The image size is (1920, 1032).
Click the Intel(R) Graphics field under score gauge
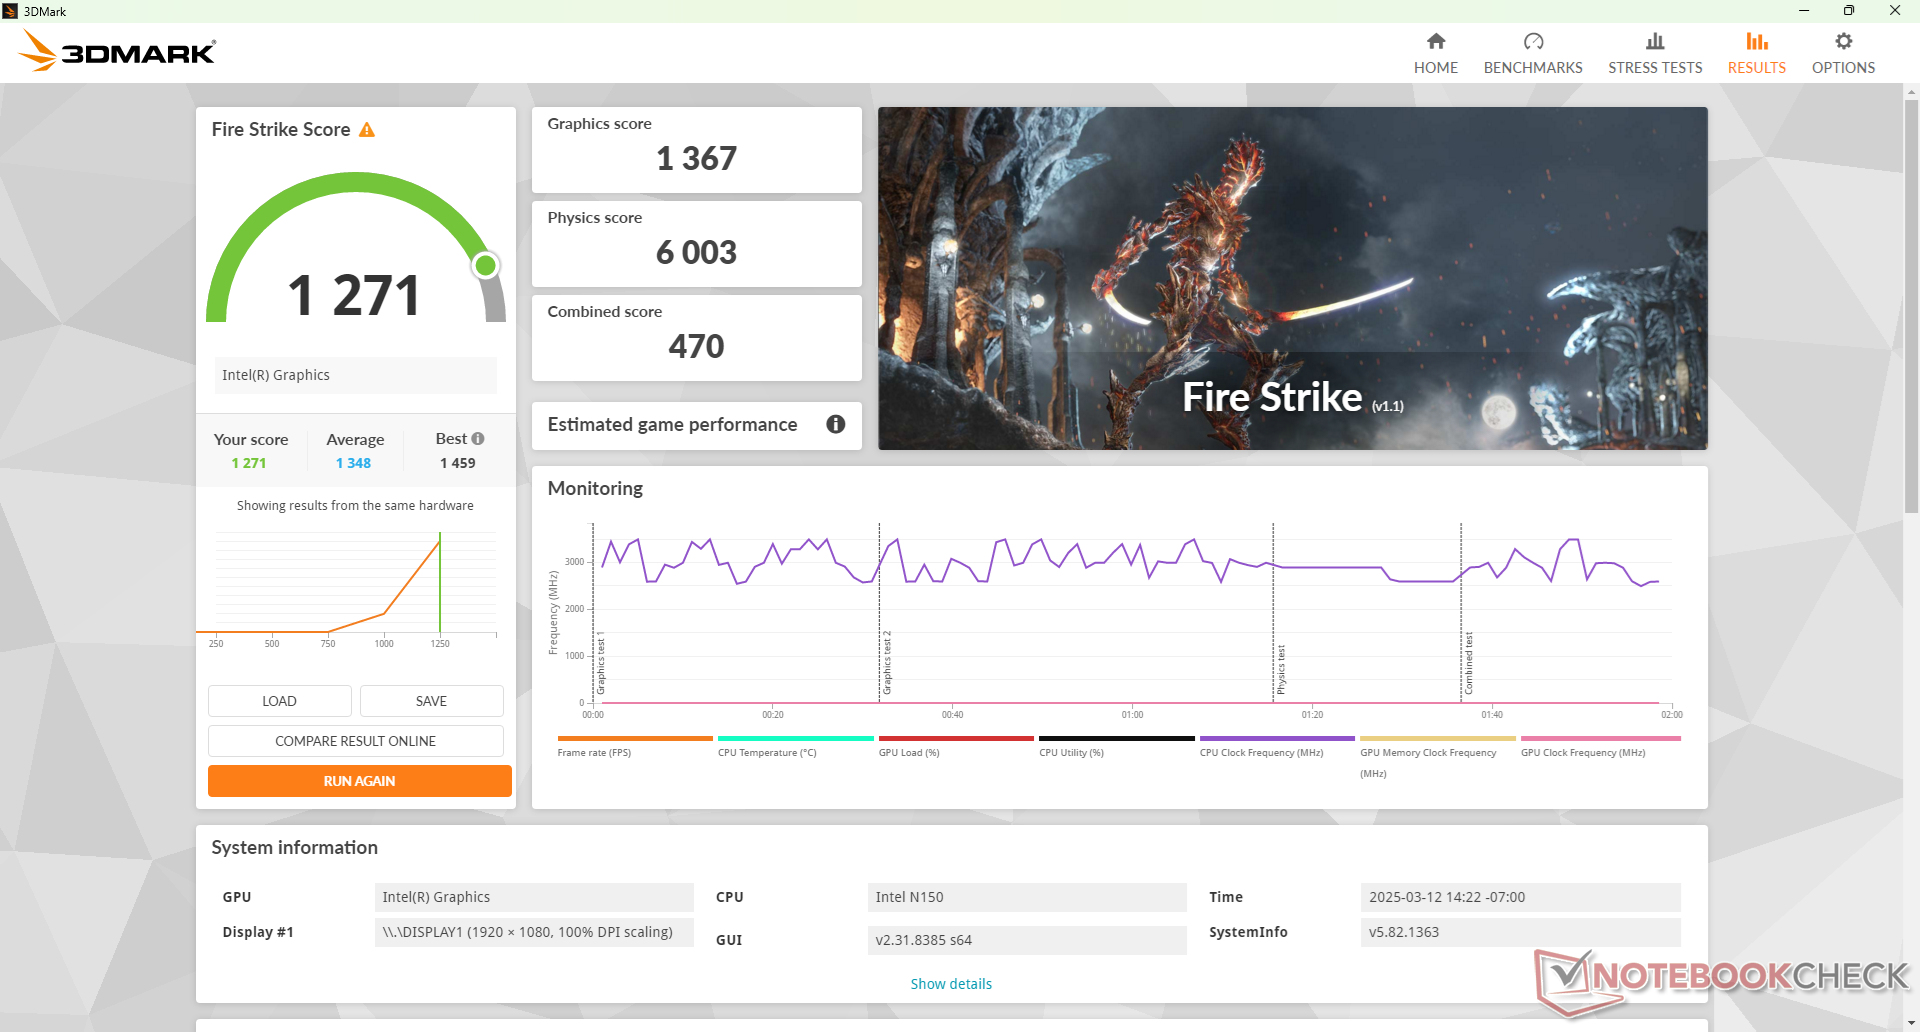356,375
